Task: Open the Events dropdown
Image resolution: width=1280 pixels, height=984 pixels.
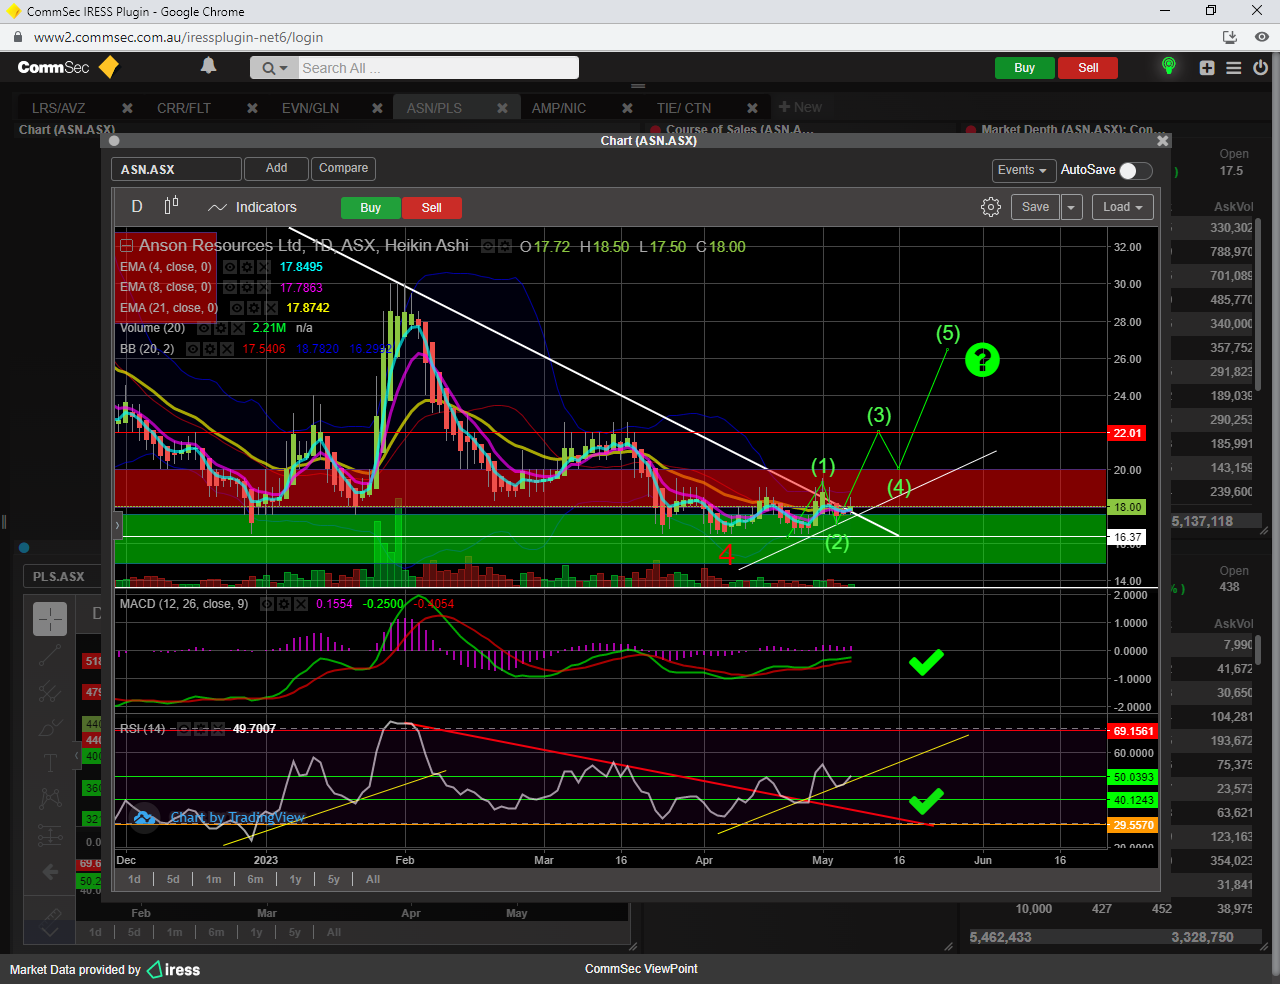Action: point(1022,170)
